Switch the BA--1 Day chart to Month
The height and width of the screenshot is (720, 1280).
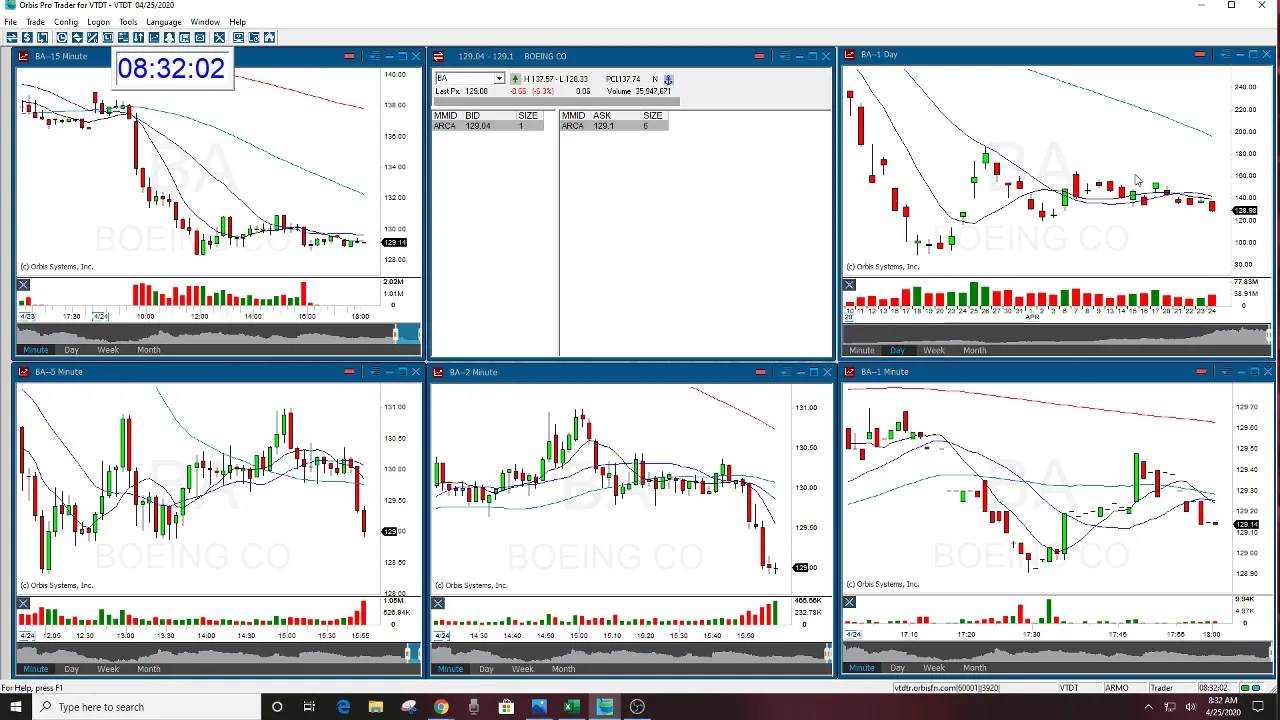(x=975, y=350)
